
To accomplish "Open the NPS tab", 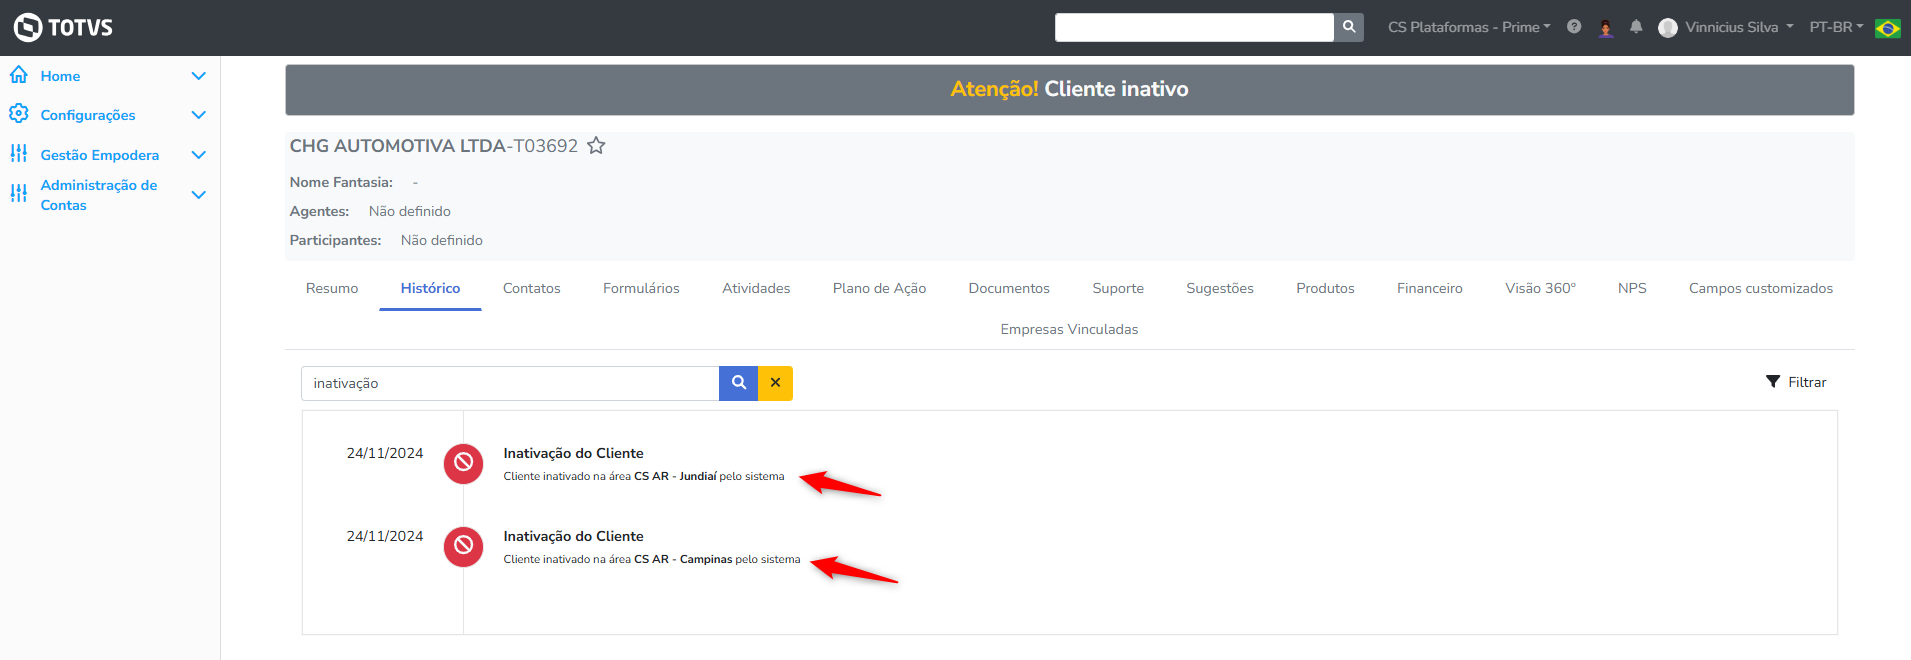I will (1632, 288).
